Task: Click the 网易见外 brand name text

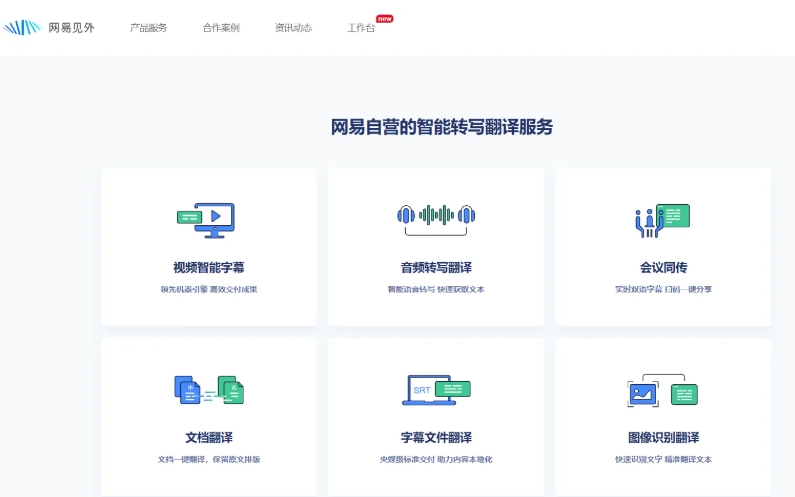Action: (72, 28)
